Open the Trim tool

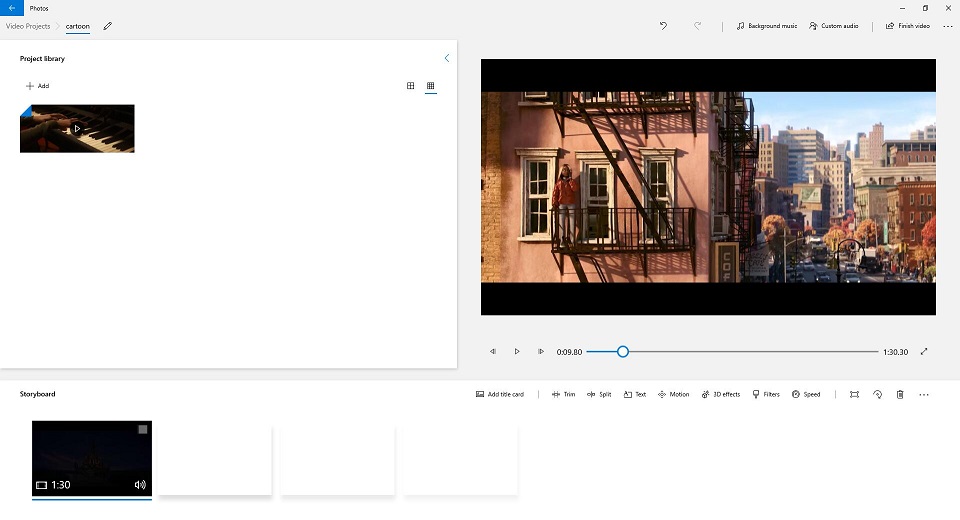(563, 394)
